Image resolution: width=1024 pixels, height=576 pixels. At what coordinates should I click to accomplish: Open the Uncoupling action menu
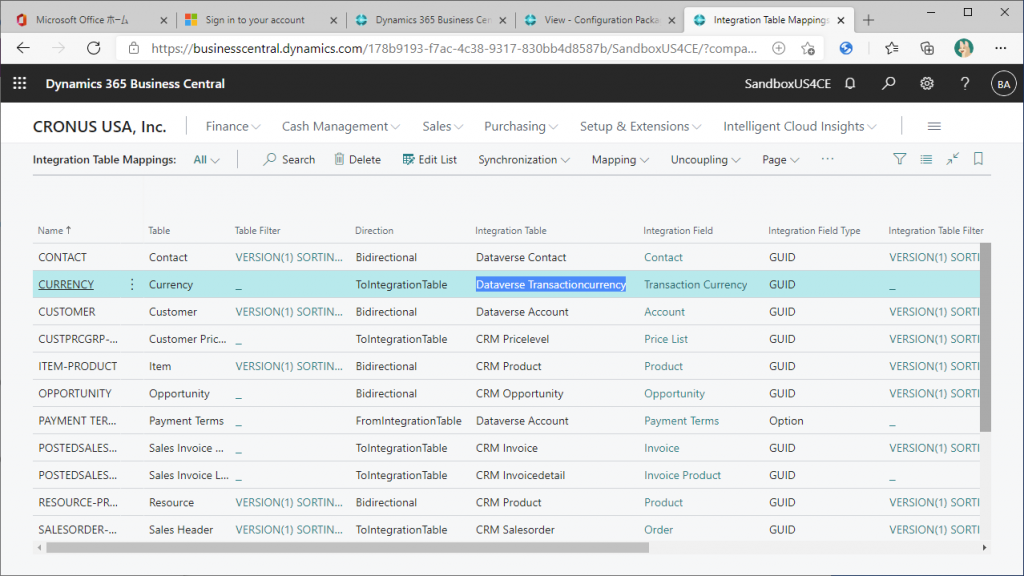(705, 159)
